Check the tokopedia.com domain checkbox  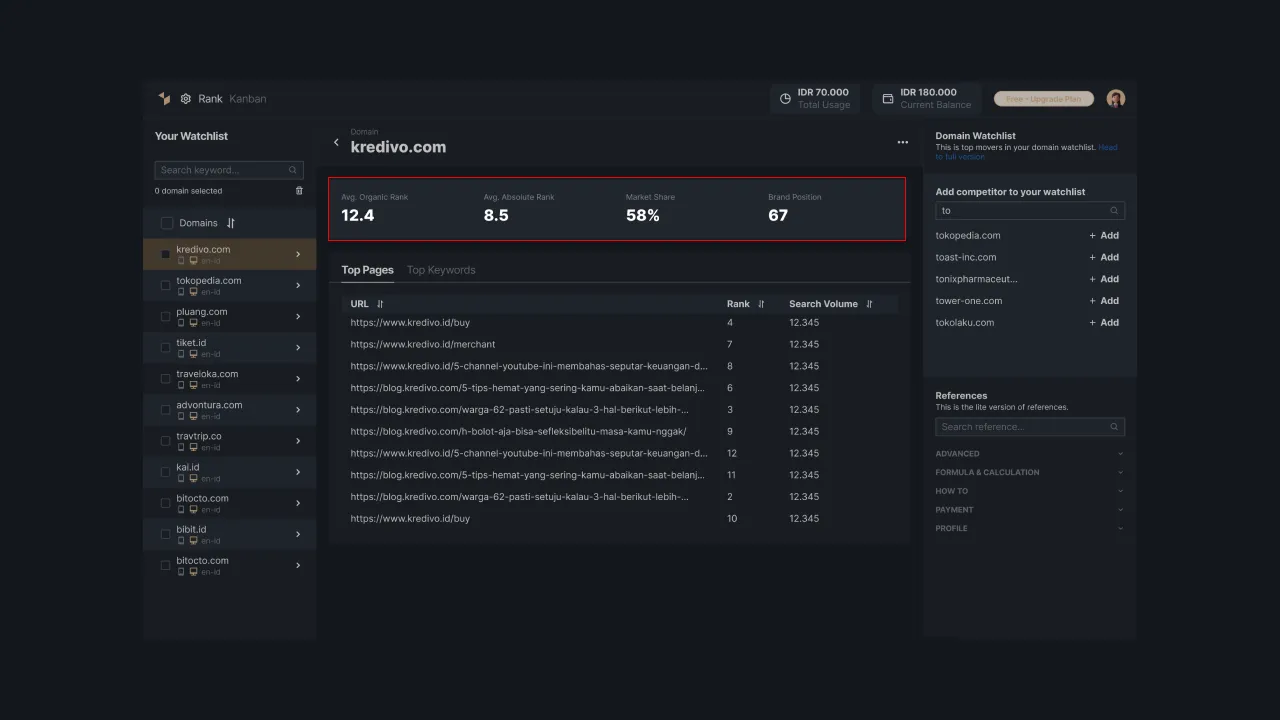166,286
